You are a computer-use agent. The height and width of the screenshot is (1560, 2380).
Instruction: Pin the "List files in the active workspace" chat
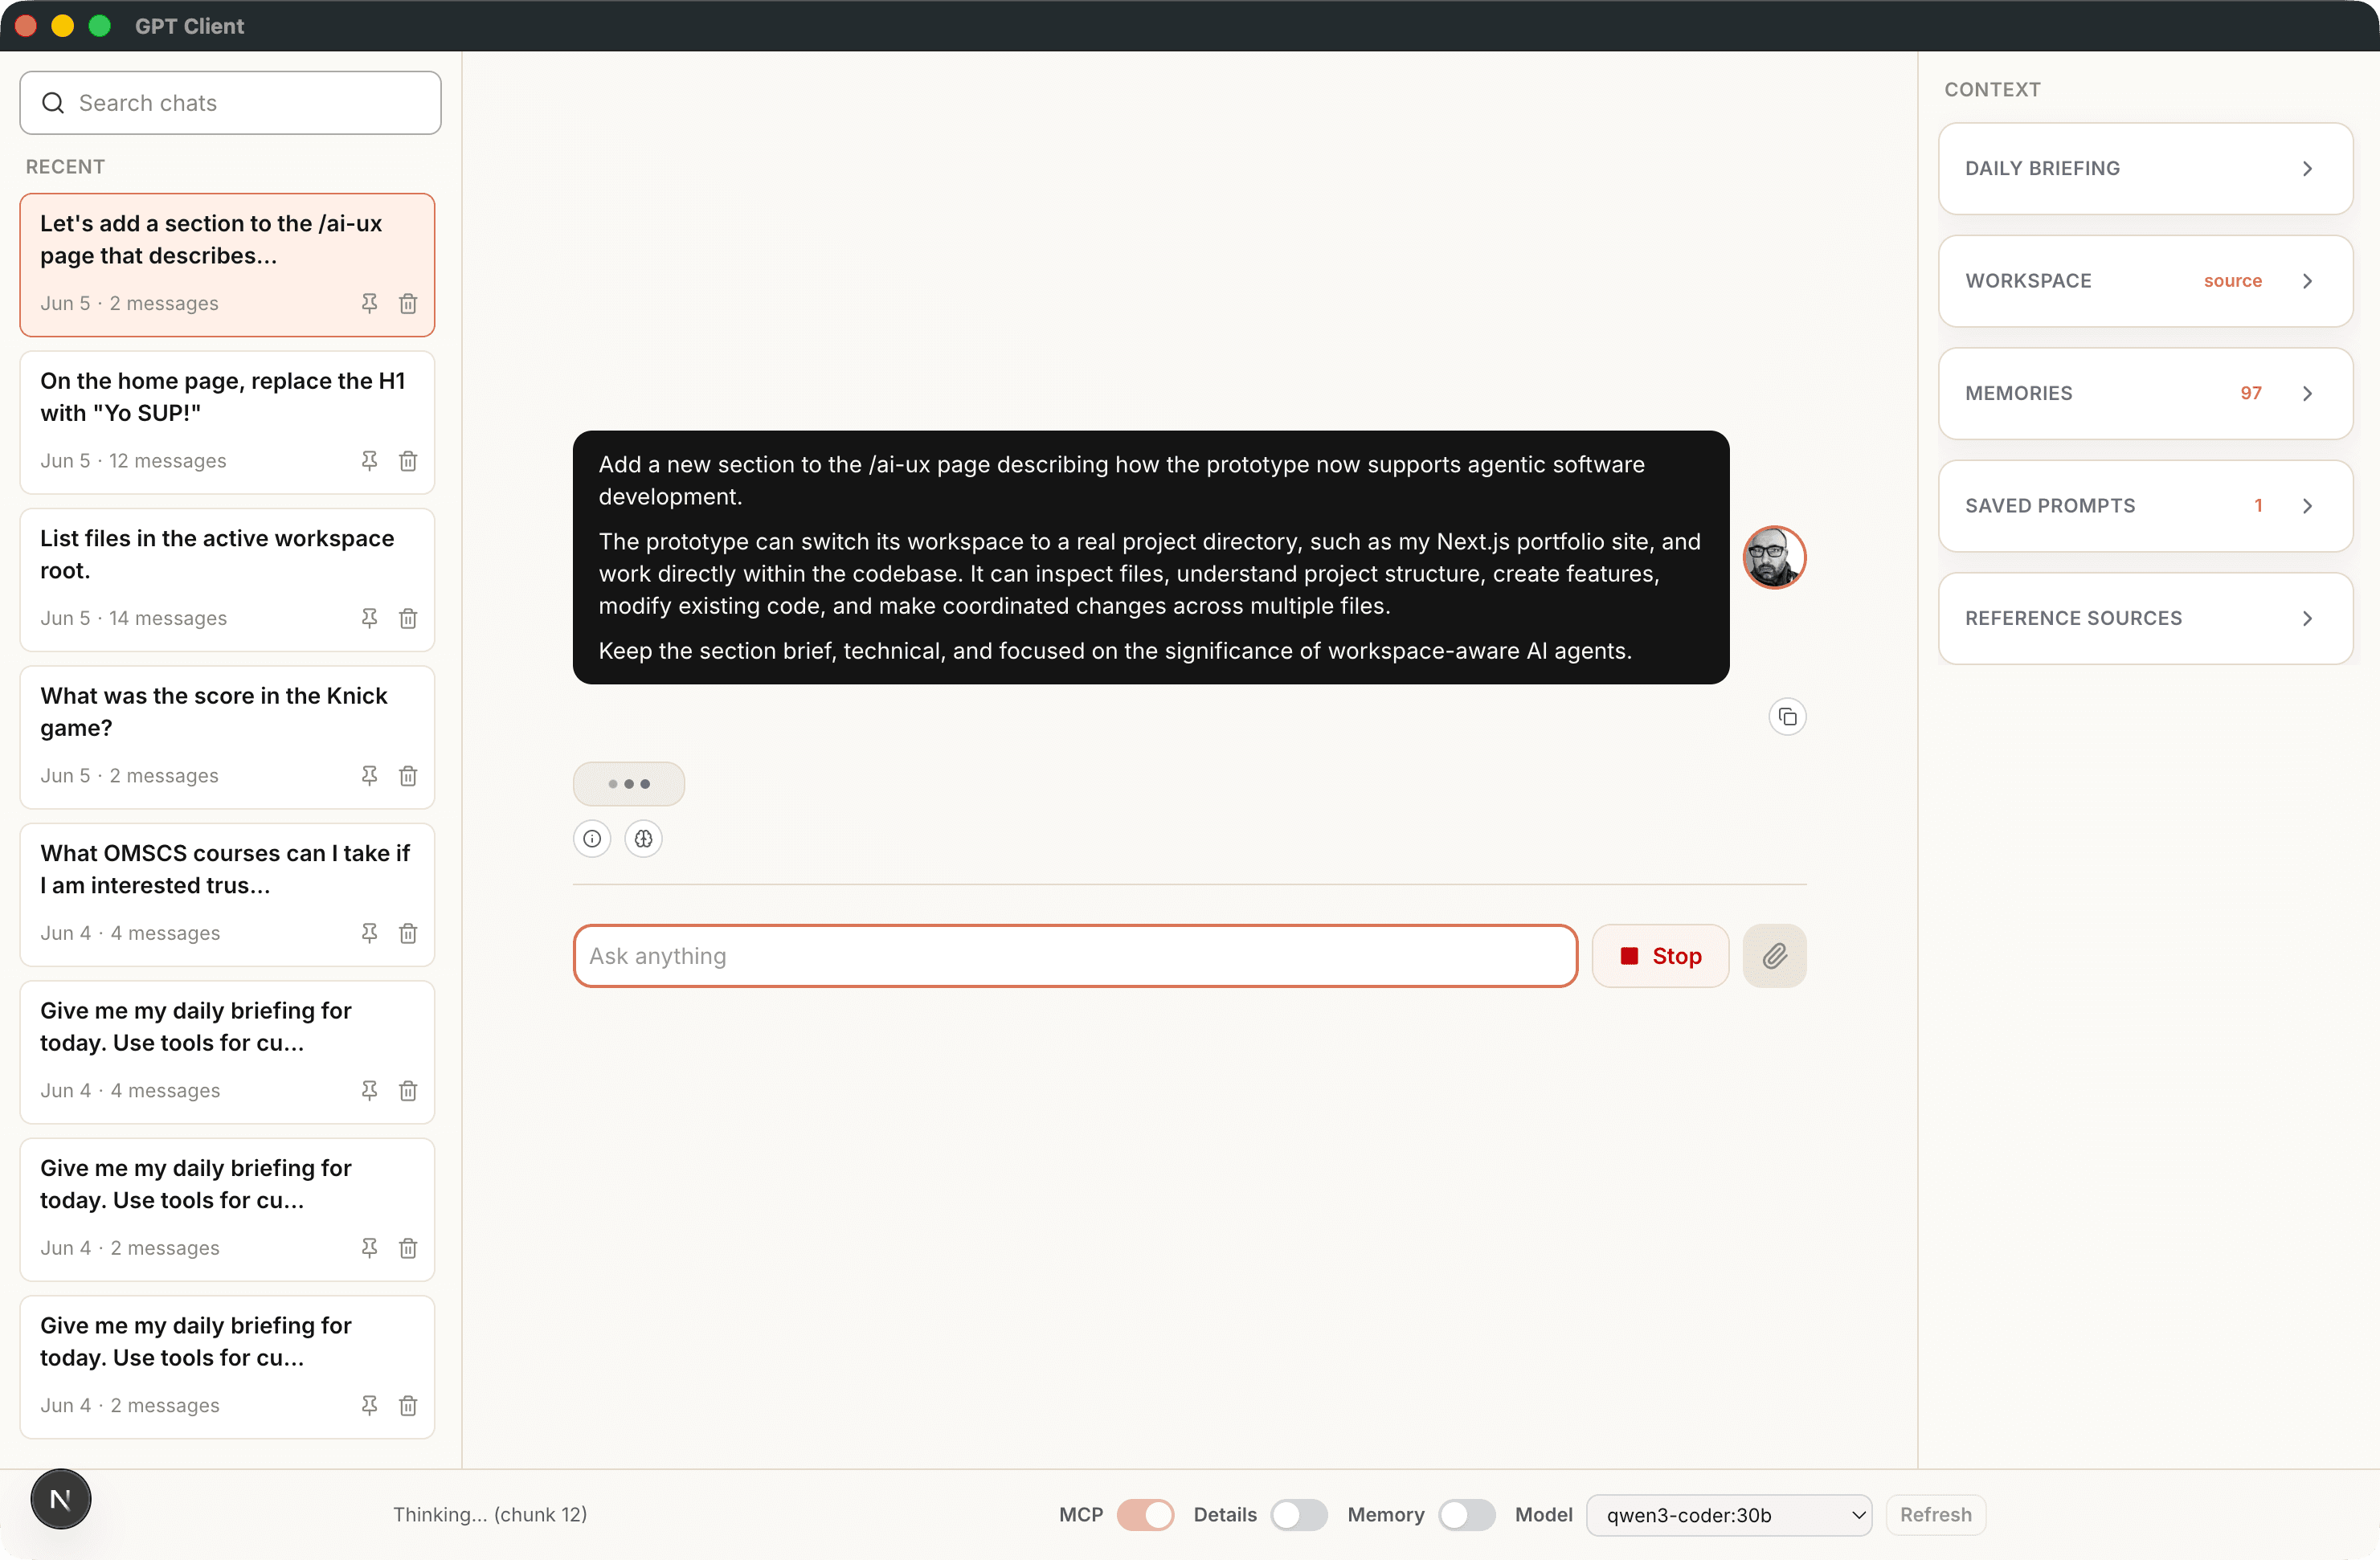point(369,618)
